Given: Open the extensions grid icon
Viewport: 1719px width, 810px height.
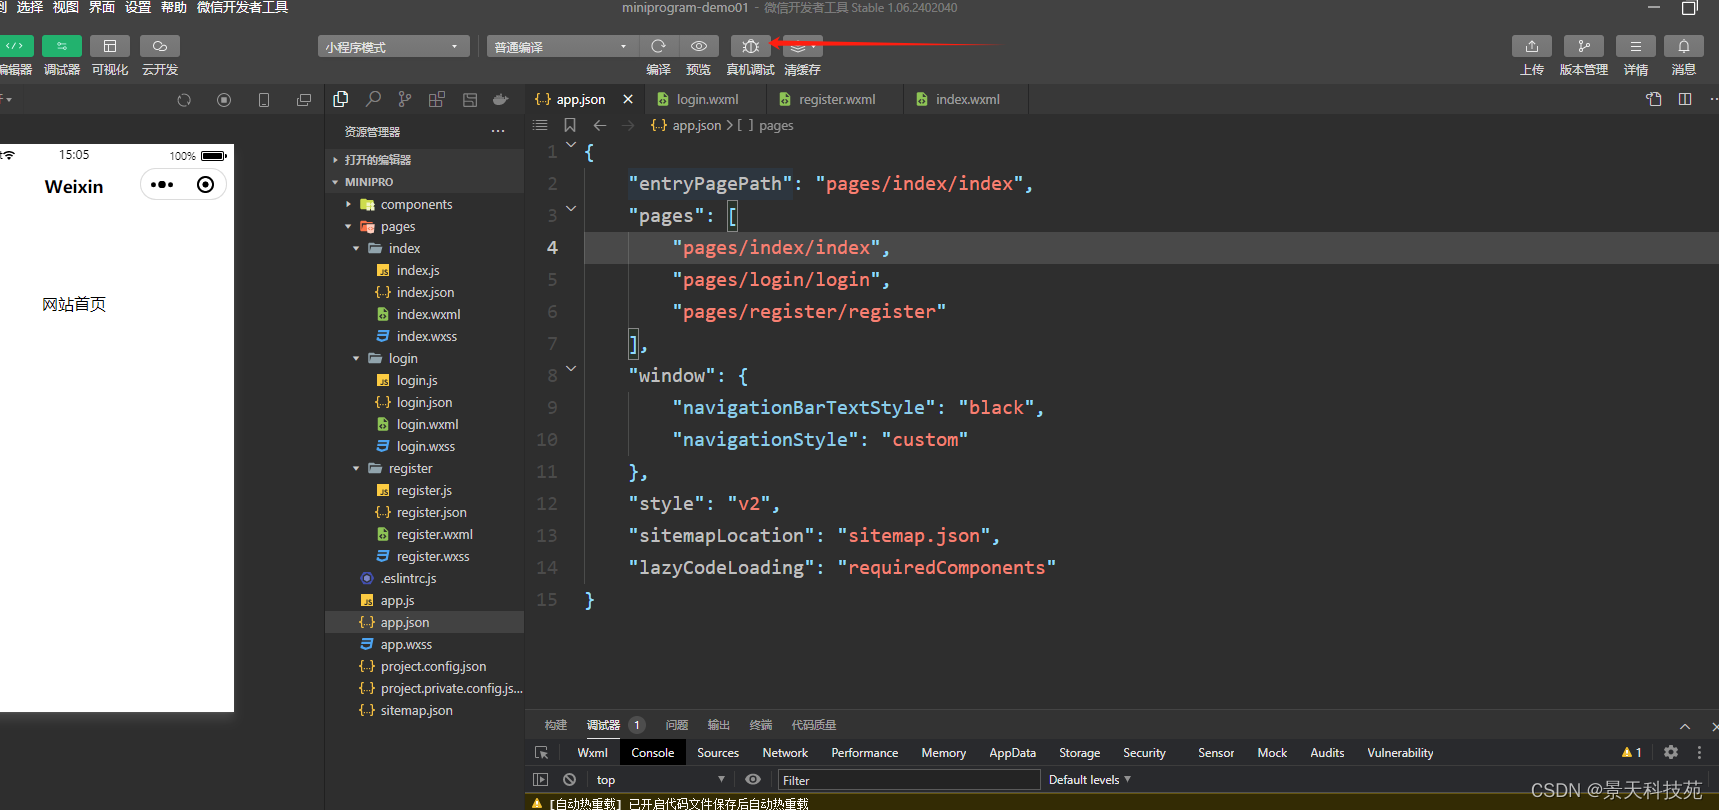Looking at the screenshot, I should point(437,99).
